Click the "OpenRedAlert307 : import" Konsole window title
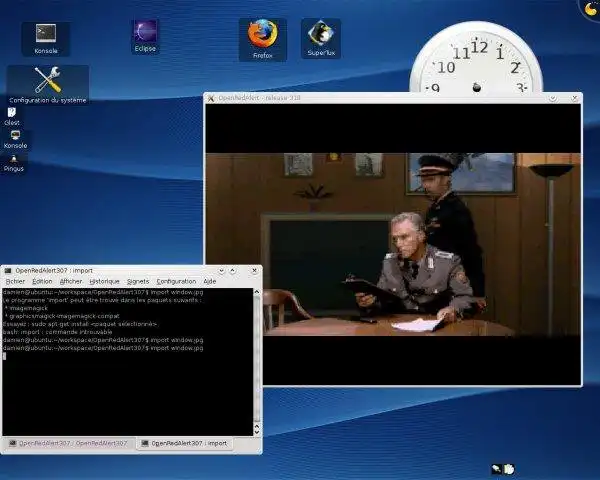 (54, 271)
